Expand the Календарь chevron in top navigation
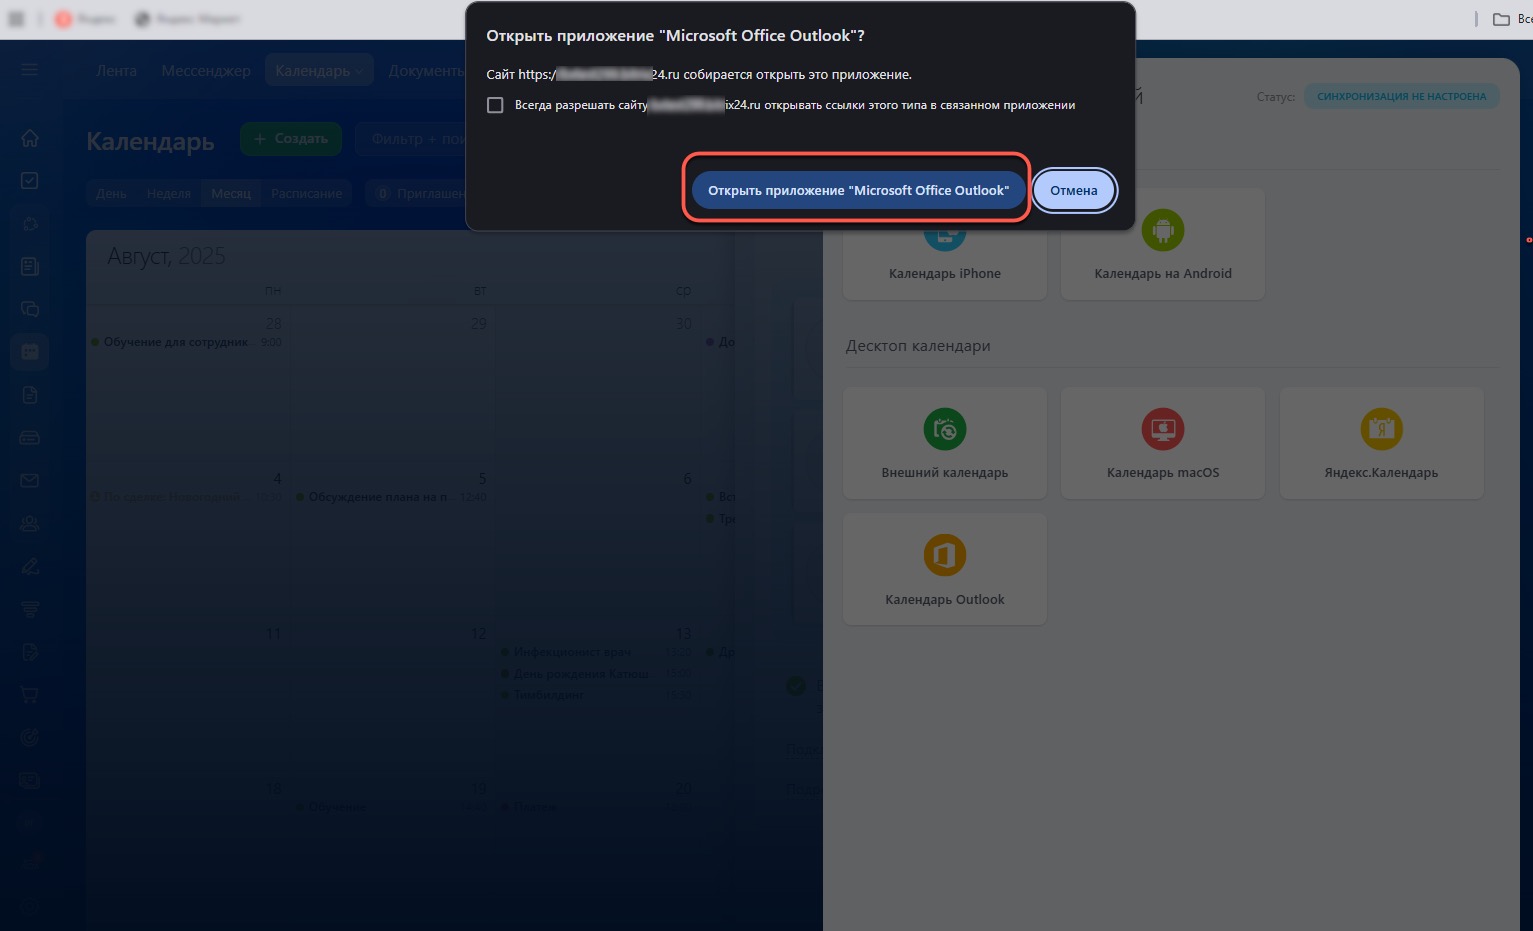Viewport: 1533px width, 931px height. pos(358,71)
